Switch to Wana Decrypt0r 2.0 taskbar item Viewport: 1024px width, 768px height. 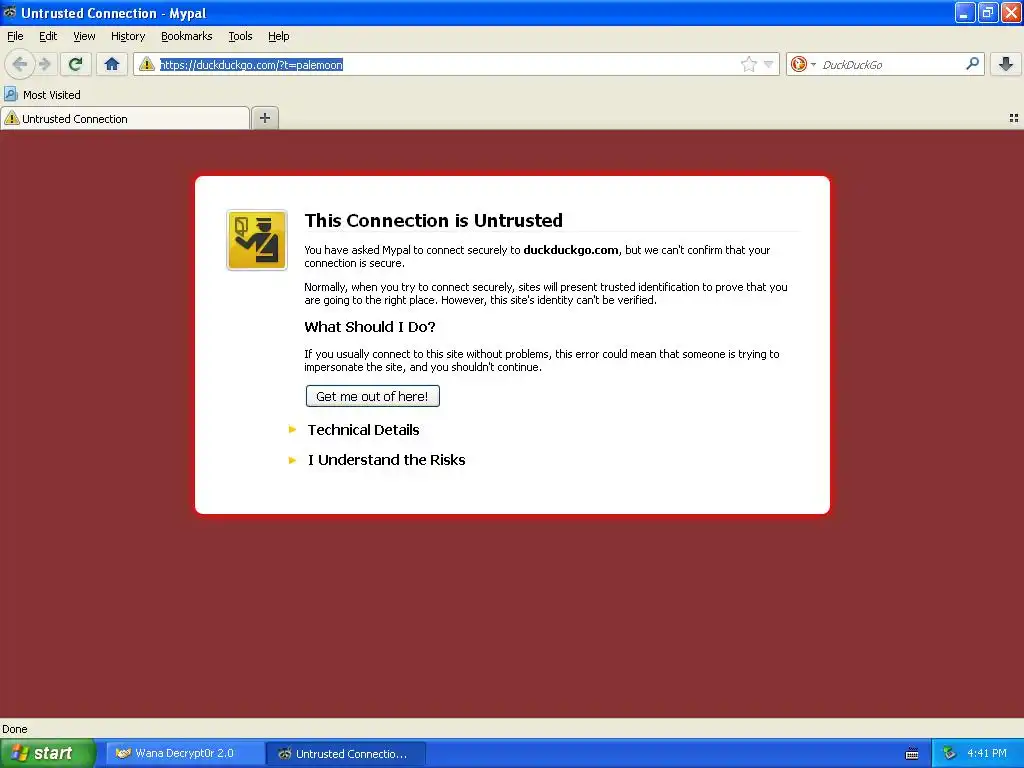click(x=185, y=753)
